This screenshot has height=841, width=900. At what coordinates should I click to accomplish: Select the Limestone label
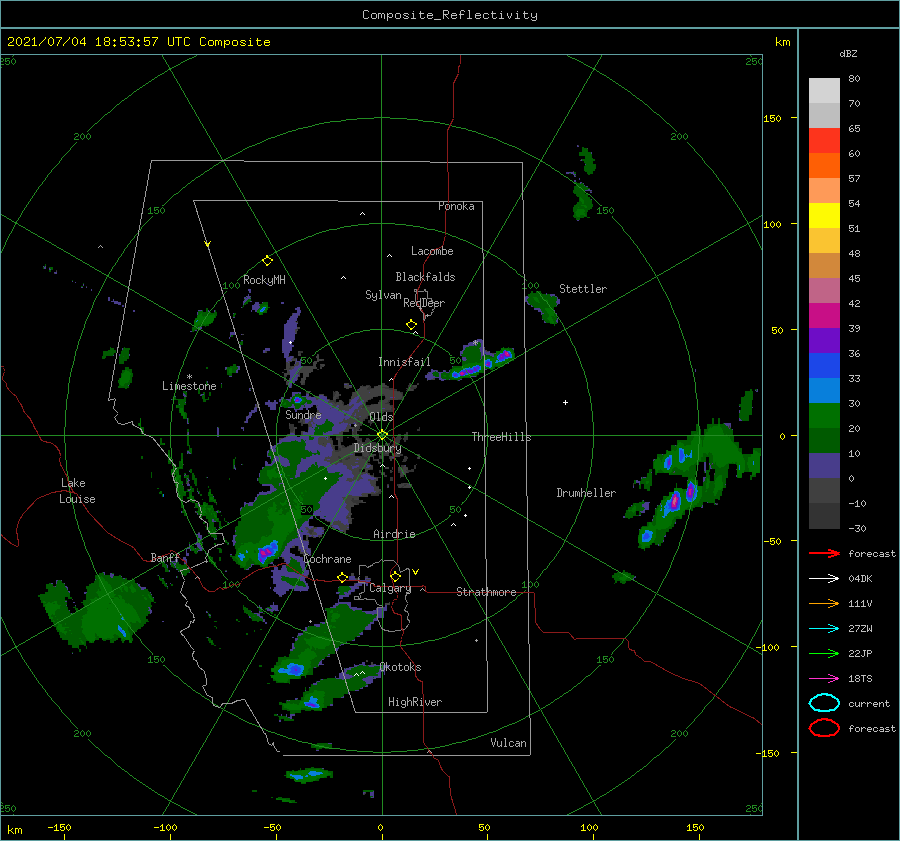pos(189,386)
